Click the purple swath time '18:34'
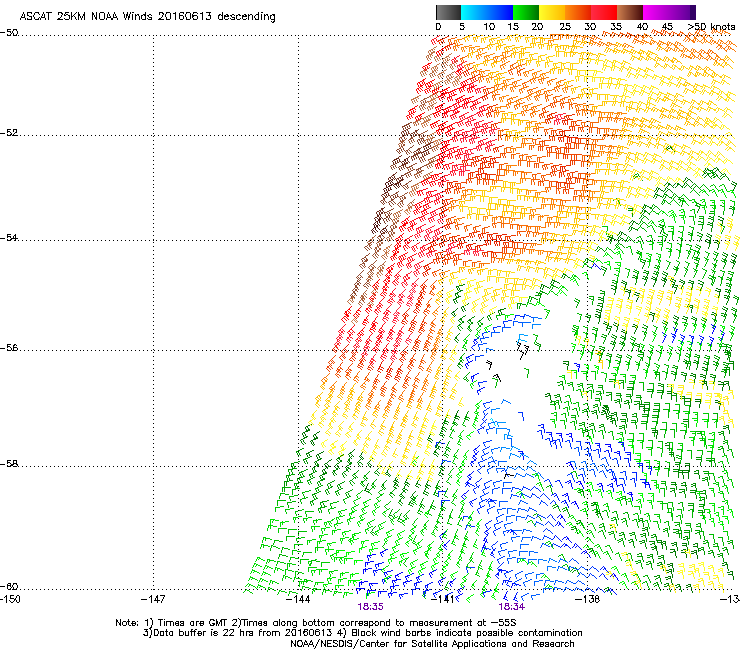This screenshot has width=740, height=650. point(512,607)
